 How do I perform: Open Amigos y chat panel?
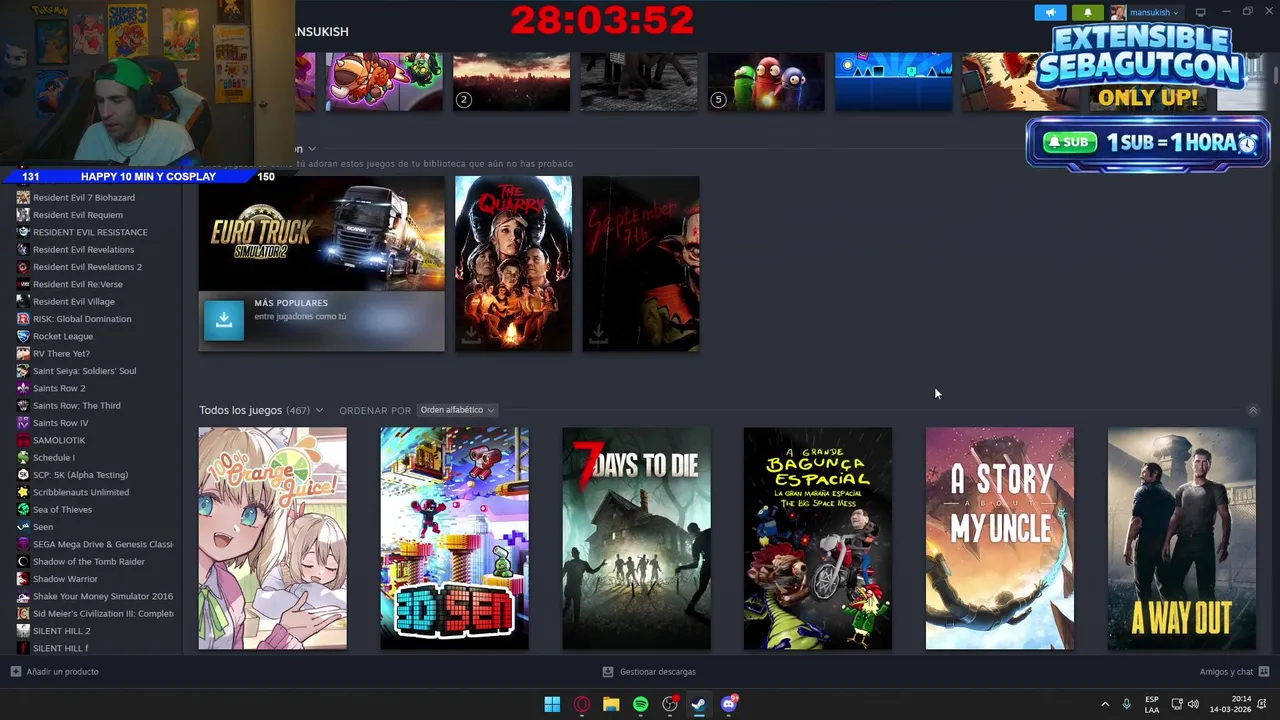(1234, 672)
